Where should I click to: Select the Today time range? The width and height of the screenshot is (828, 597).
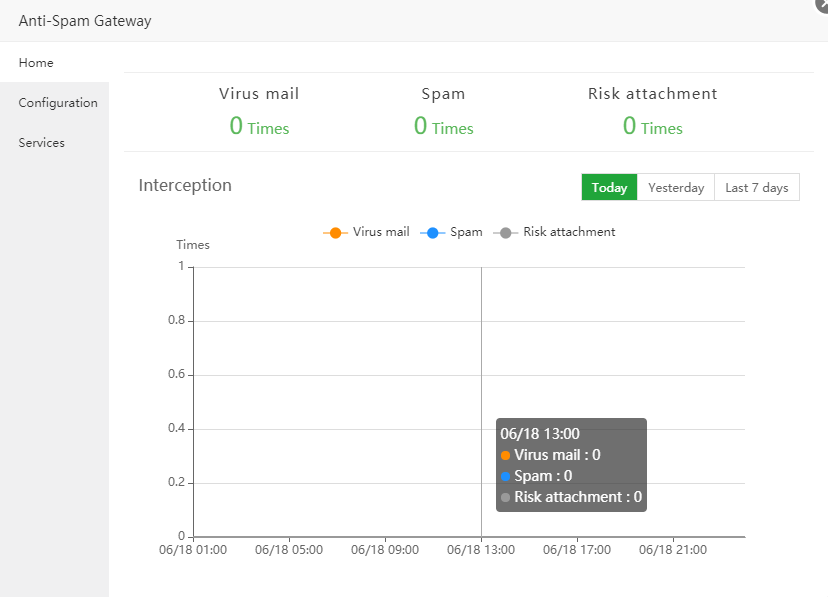(609, 188)
